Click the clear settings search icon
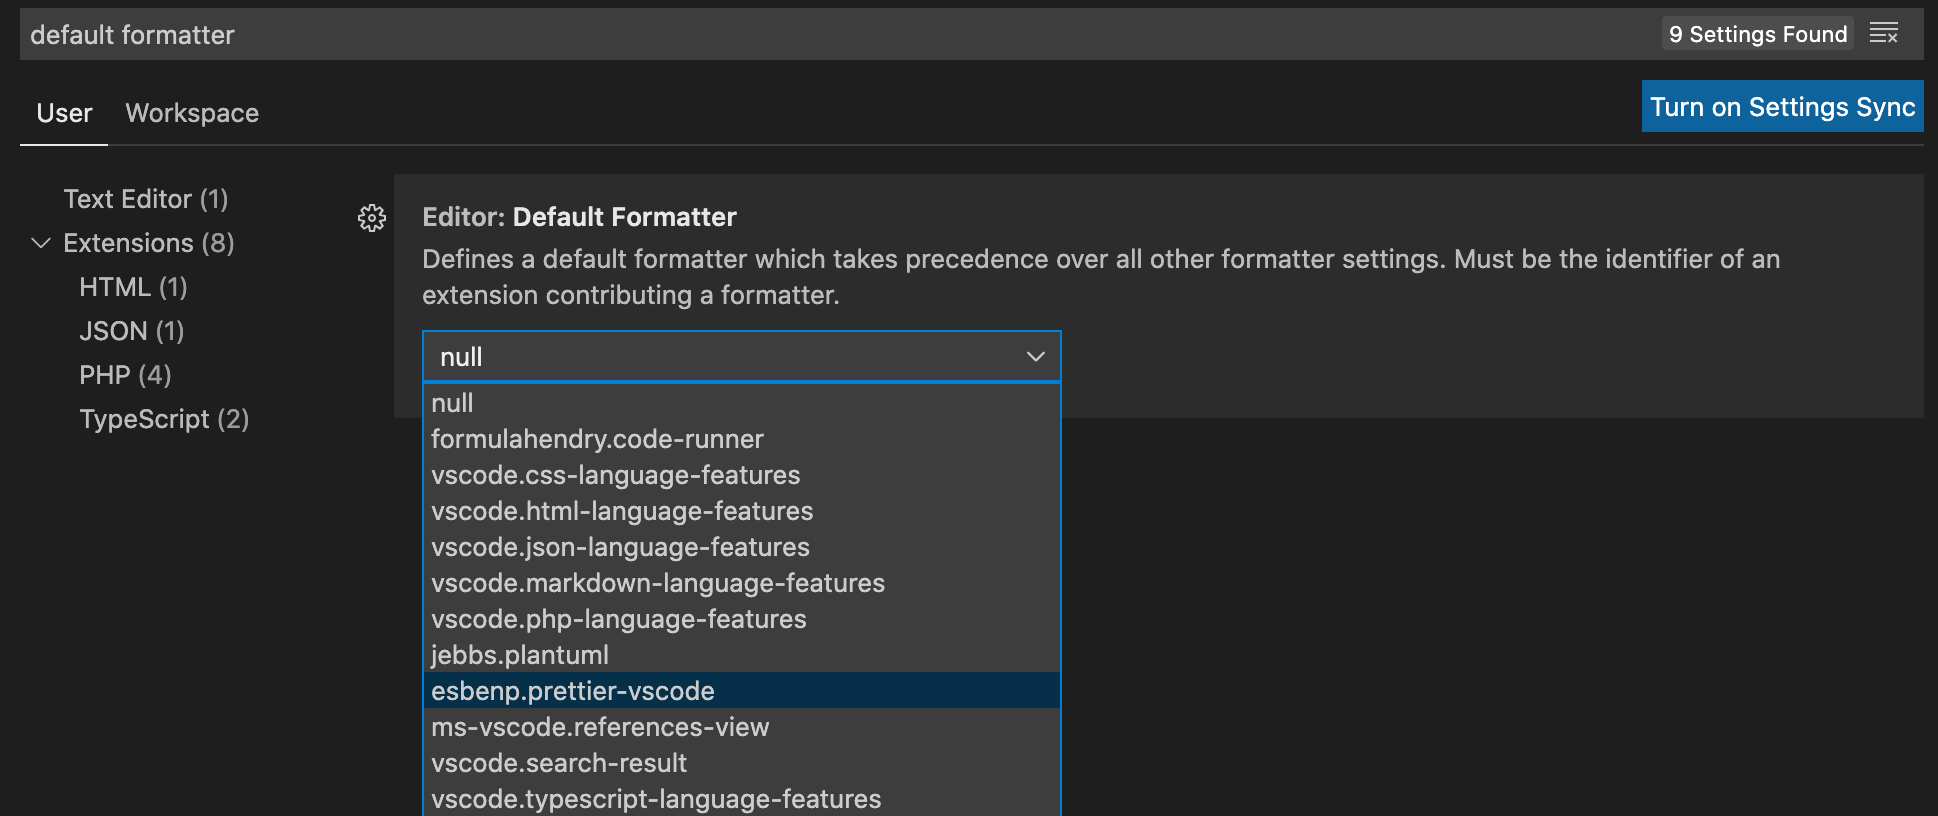This screenshot has height=816, width=1938. coord(1884,33)
